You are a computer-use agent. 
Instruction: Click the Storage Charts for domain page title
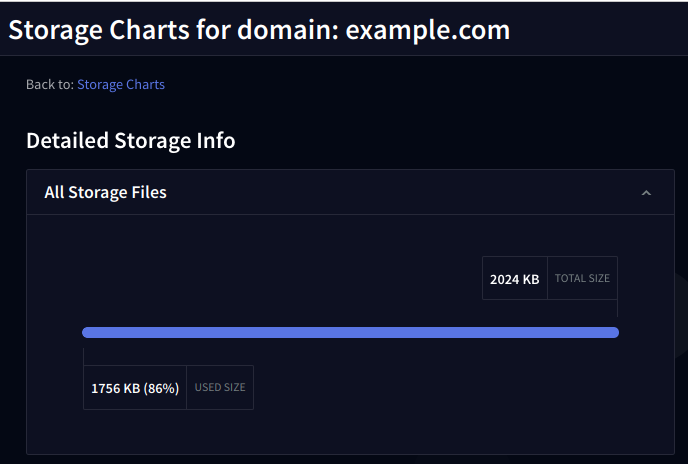click(172, 30)
